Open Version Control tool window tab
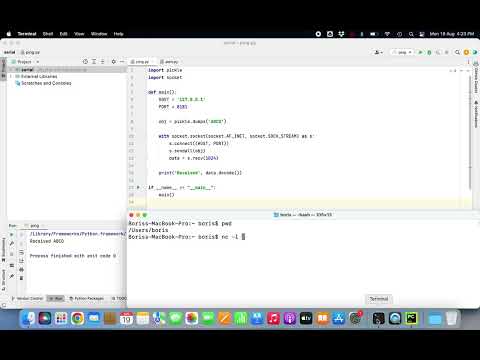This screenshot has width=480, height=360. click(27, 298)
